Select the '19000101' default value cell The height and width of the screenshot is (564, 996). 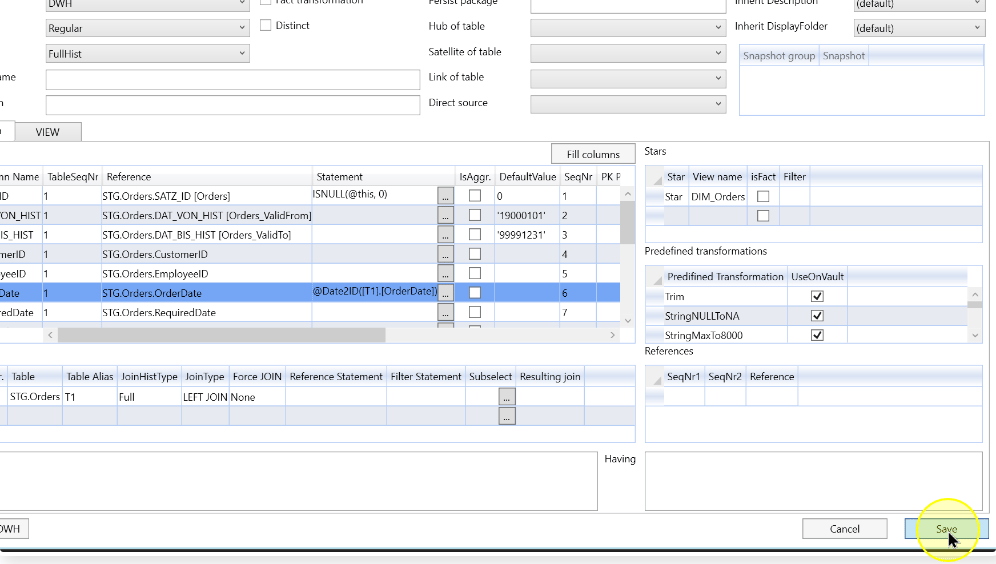coord(527,216)
